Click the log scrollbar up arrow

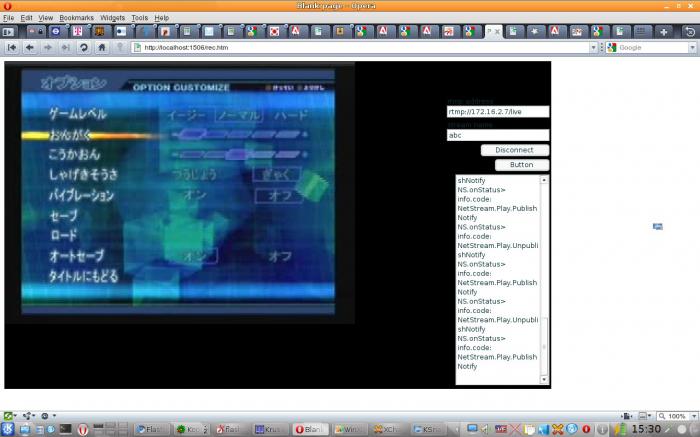click(544, 180)
